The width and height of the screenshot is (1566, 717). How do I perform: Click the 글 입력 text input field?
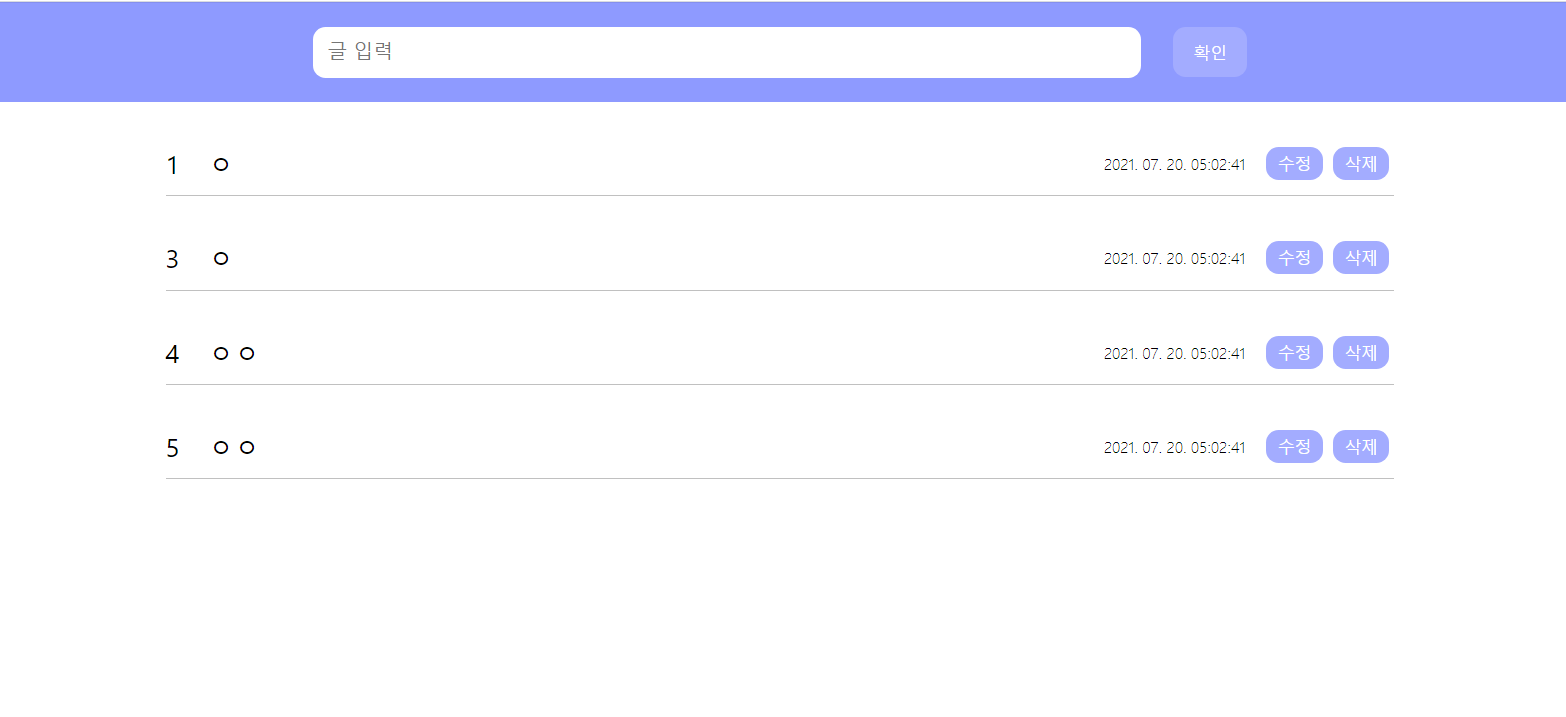[727, 52]
